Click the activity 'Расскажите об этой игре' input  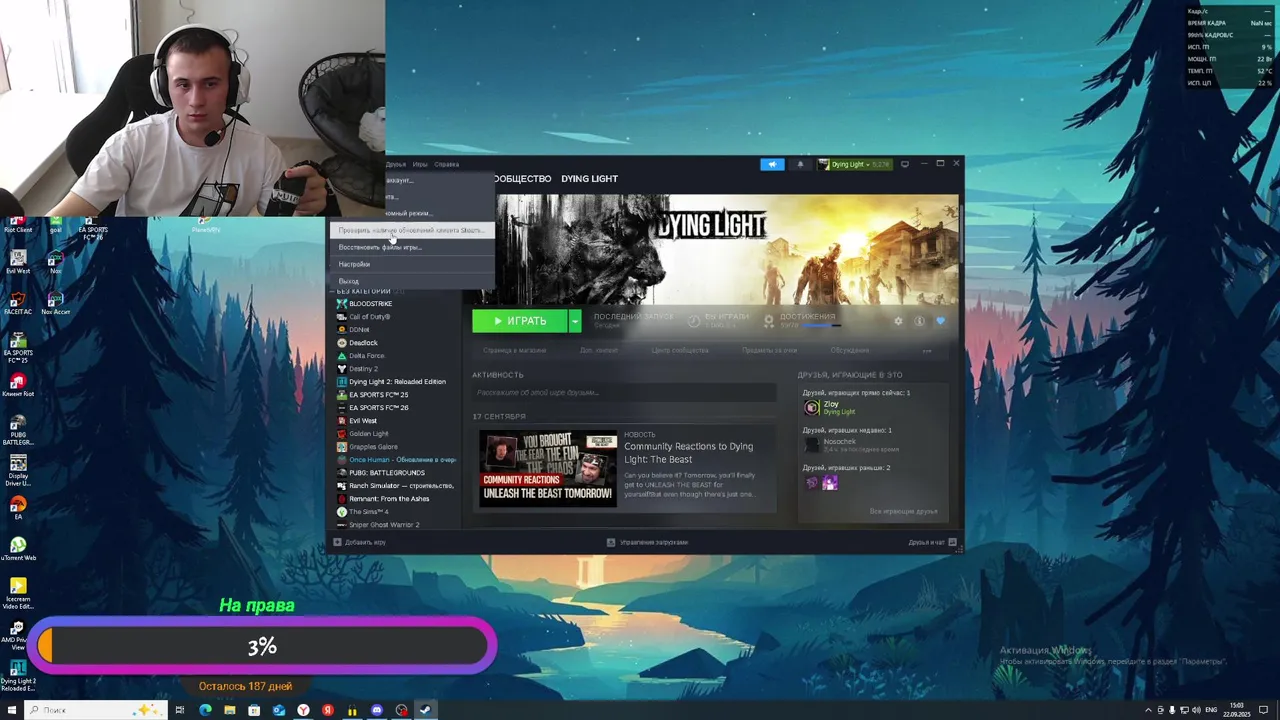pos(624,393)
